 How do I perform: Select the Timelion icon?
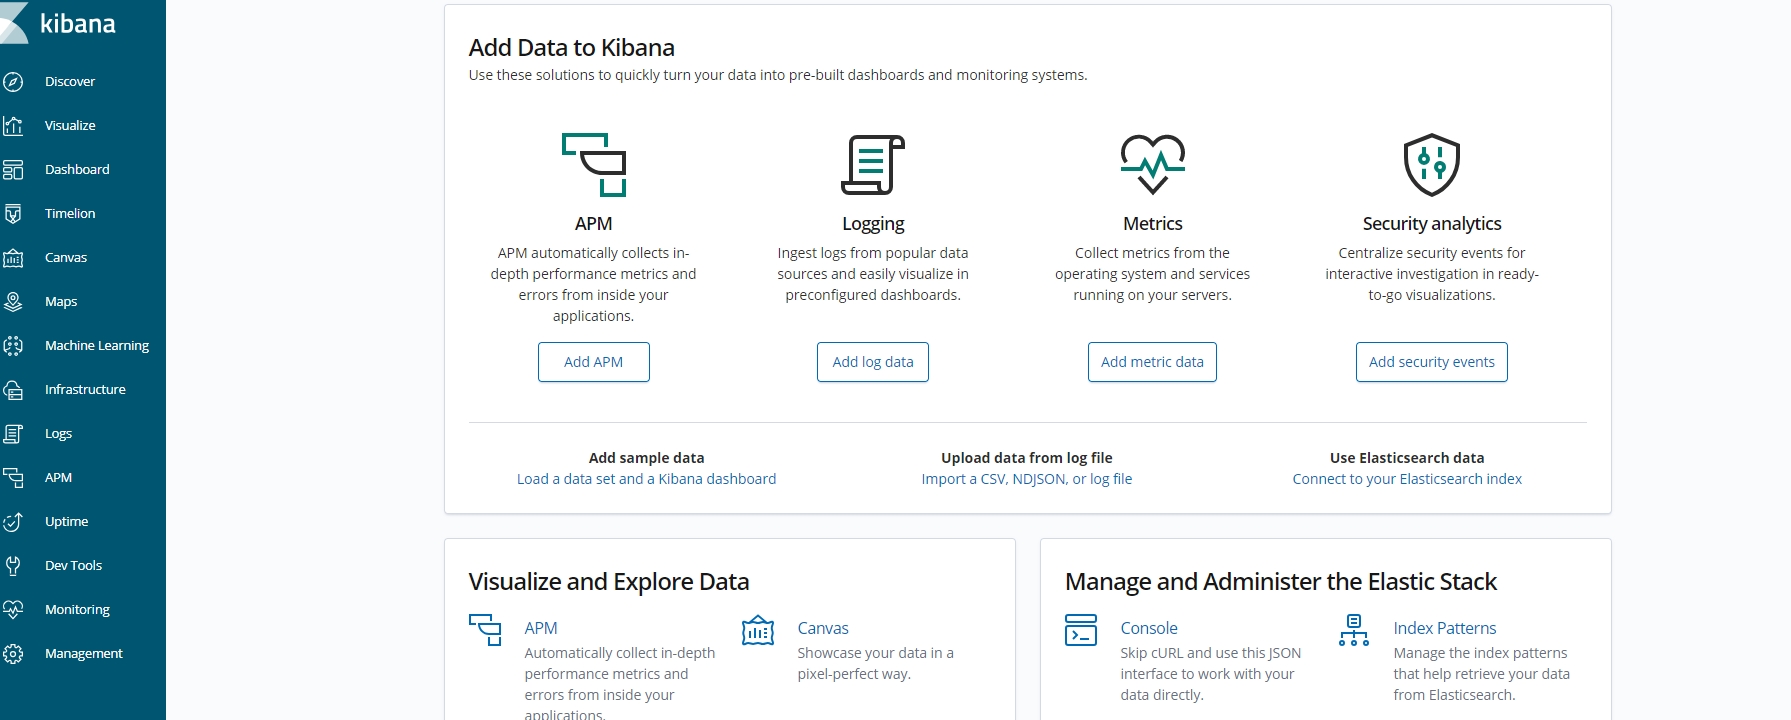tap(13, 214)
